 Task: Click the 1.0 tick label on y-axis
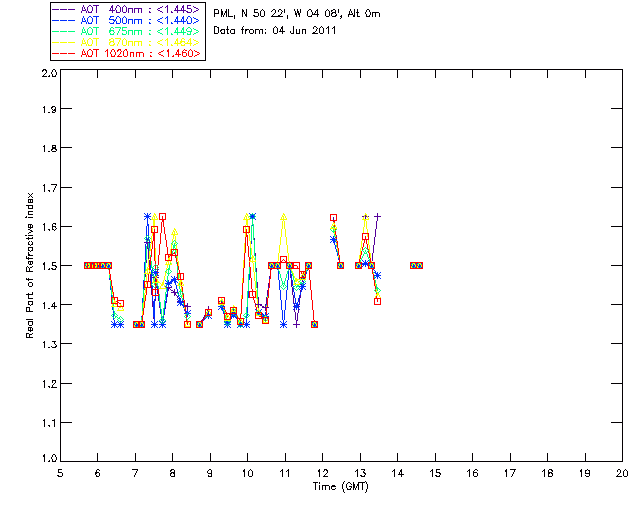47,460
